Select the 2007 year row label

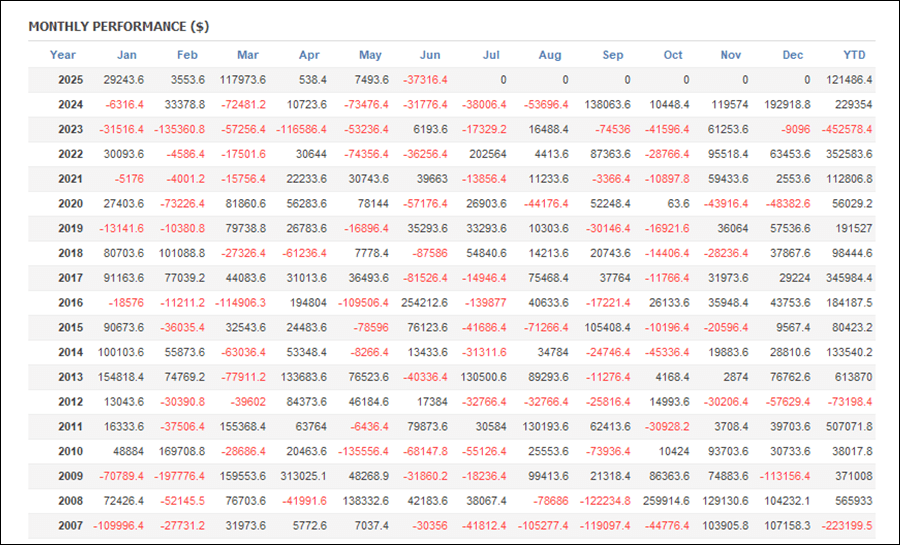[x=71, y=525]
